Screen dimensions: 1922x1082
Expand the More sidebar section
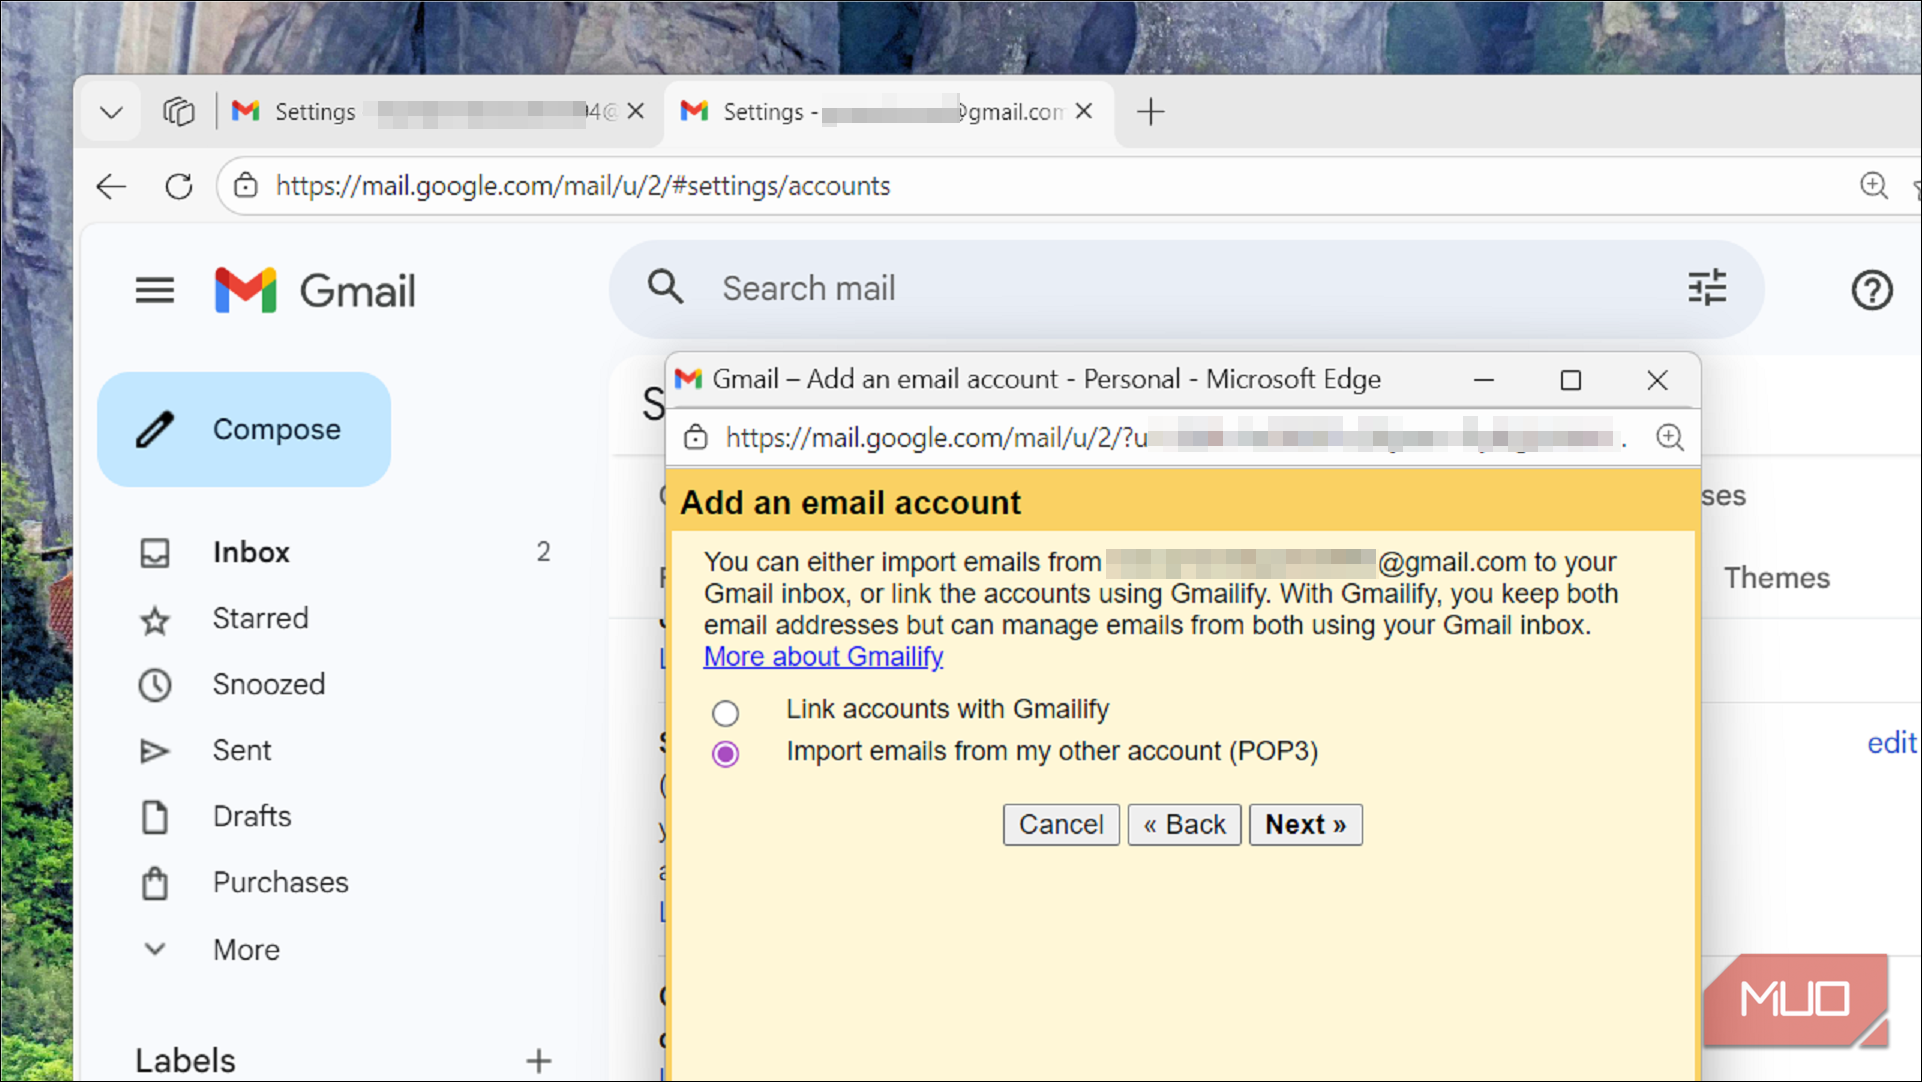[x=246, y=949]
